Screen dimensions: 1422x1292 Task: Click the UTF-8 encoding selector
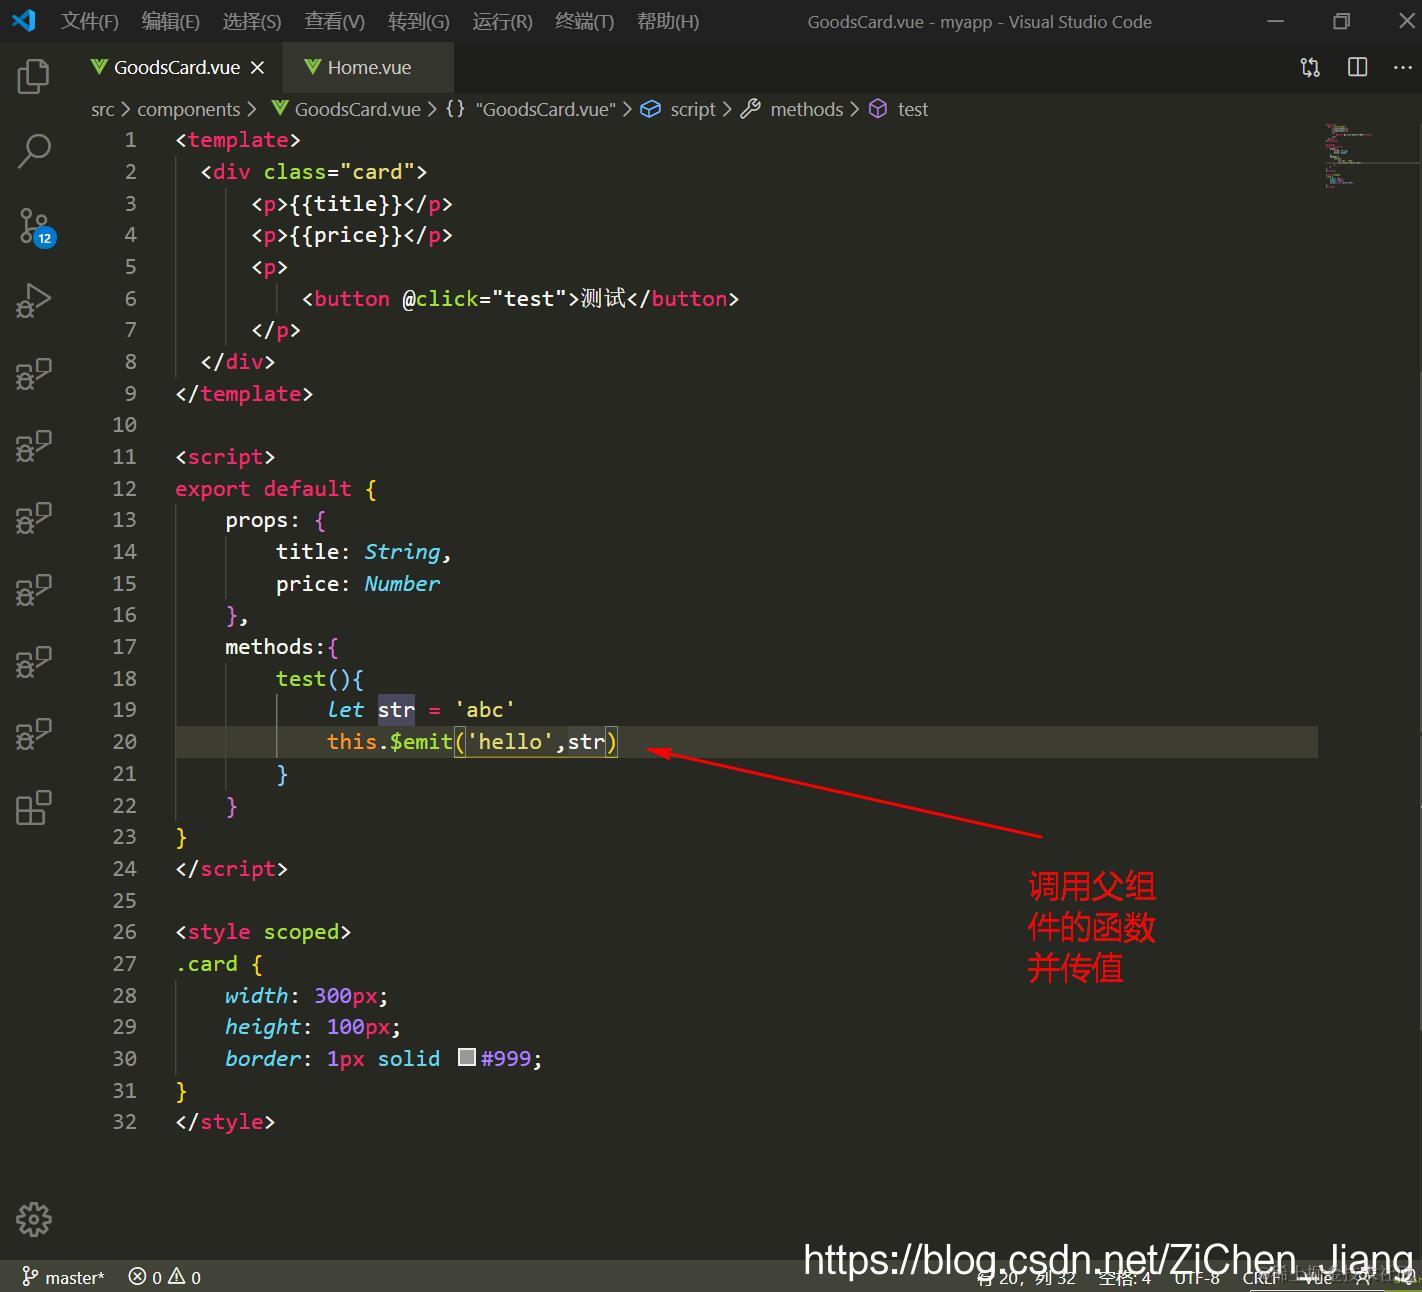coord(1197,1278)
